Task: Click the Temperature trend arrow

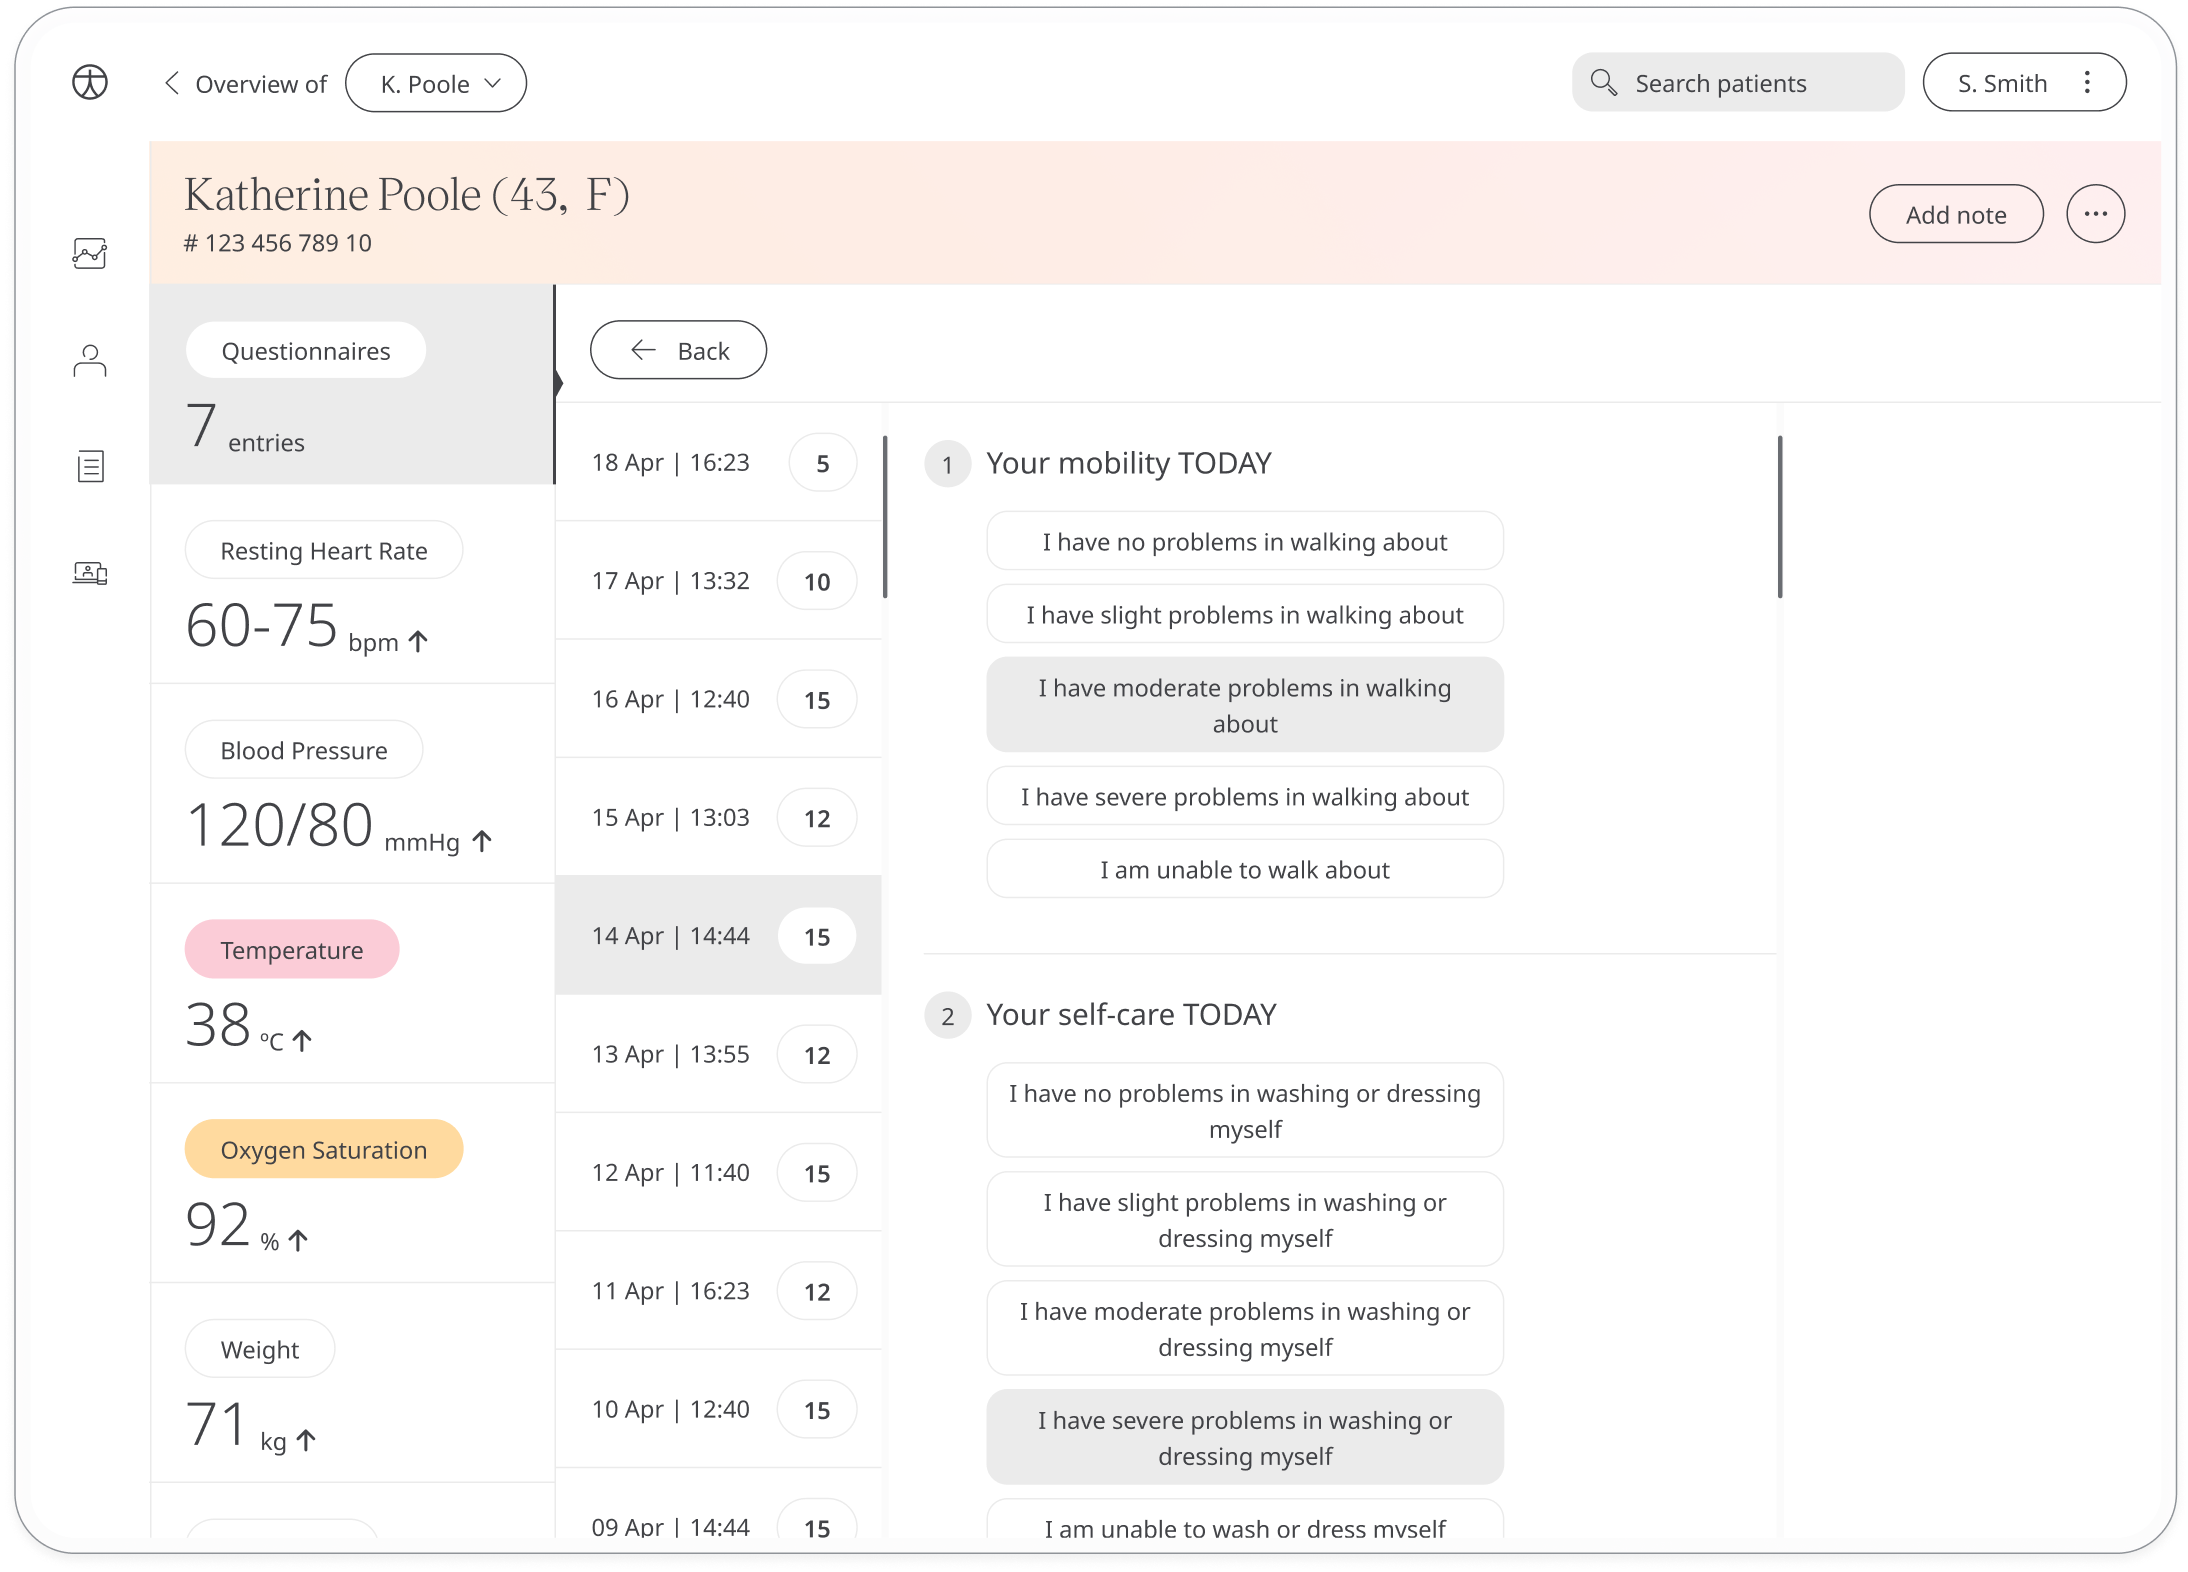Action: (x=302, y=1041)
